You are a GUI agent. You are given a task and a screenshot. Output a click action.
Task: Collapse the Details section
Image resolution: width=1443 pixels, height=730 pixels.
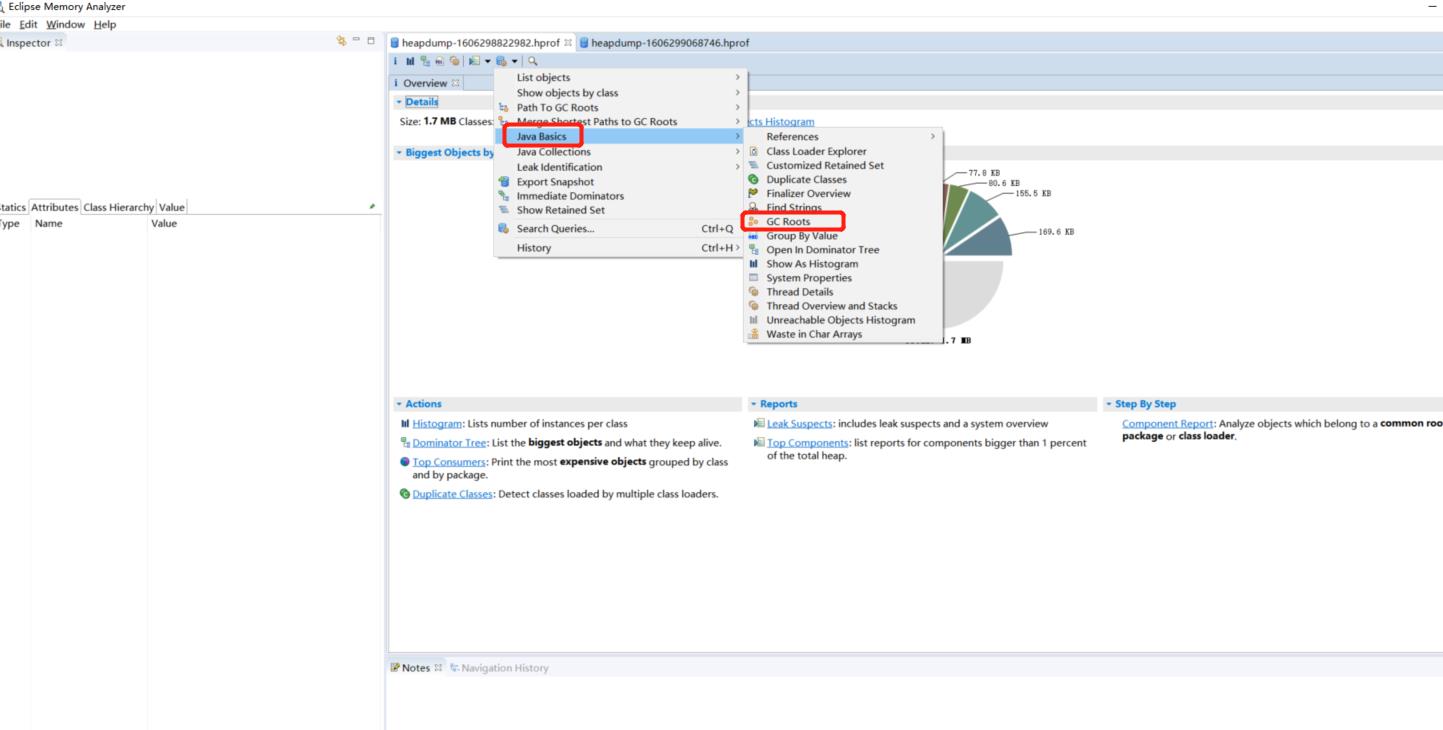pyautogui.click(x=398, y=102)
